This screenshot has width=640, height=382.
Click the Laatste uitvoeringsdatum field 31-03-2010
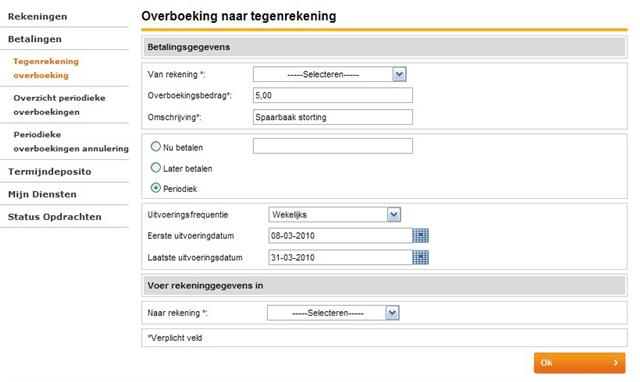[x=340, y=258]
